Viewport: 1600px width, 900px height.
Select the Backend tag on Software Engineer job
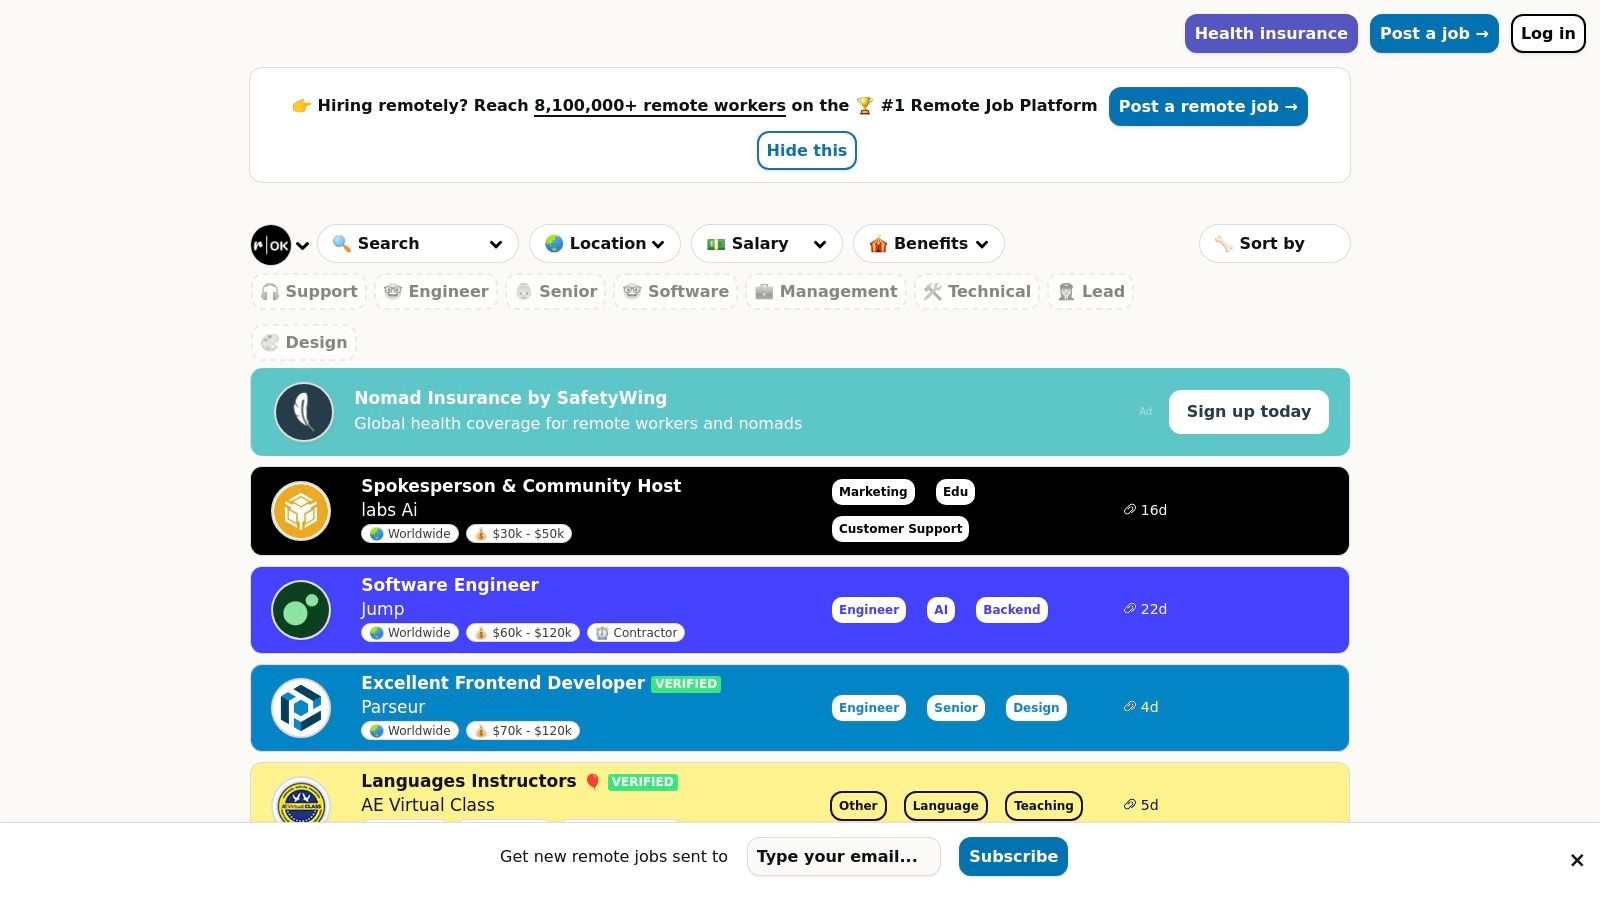pyautogui.click(x=1011, y=610)
